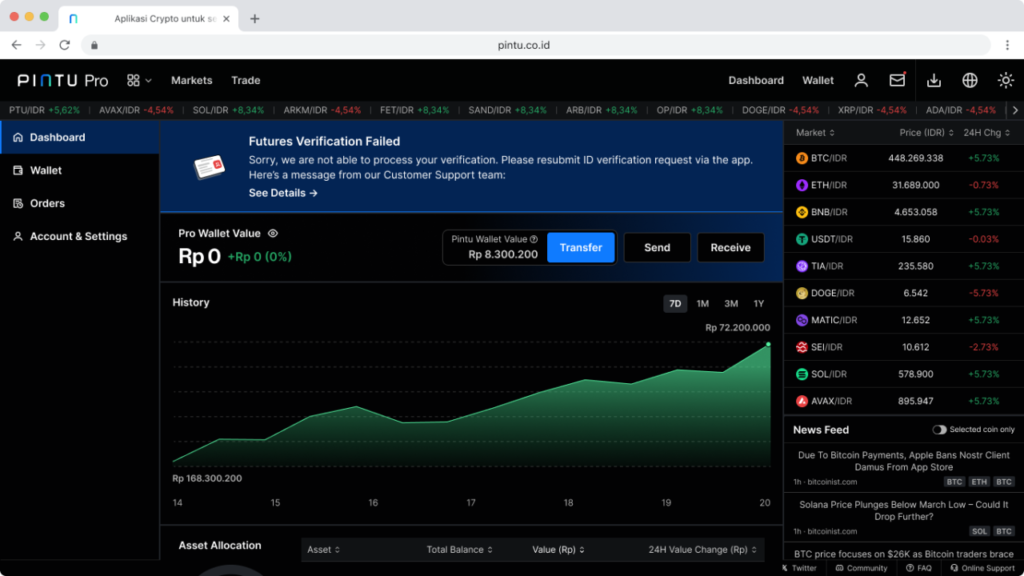Click the pintu.co.id address bar
This screenshot has height=576, width=1024.
point(536,45)
